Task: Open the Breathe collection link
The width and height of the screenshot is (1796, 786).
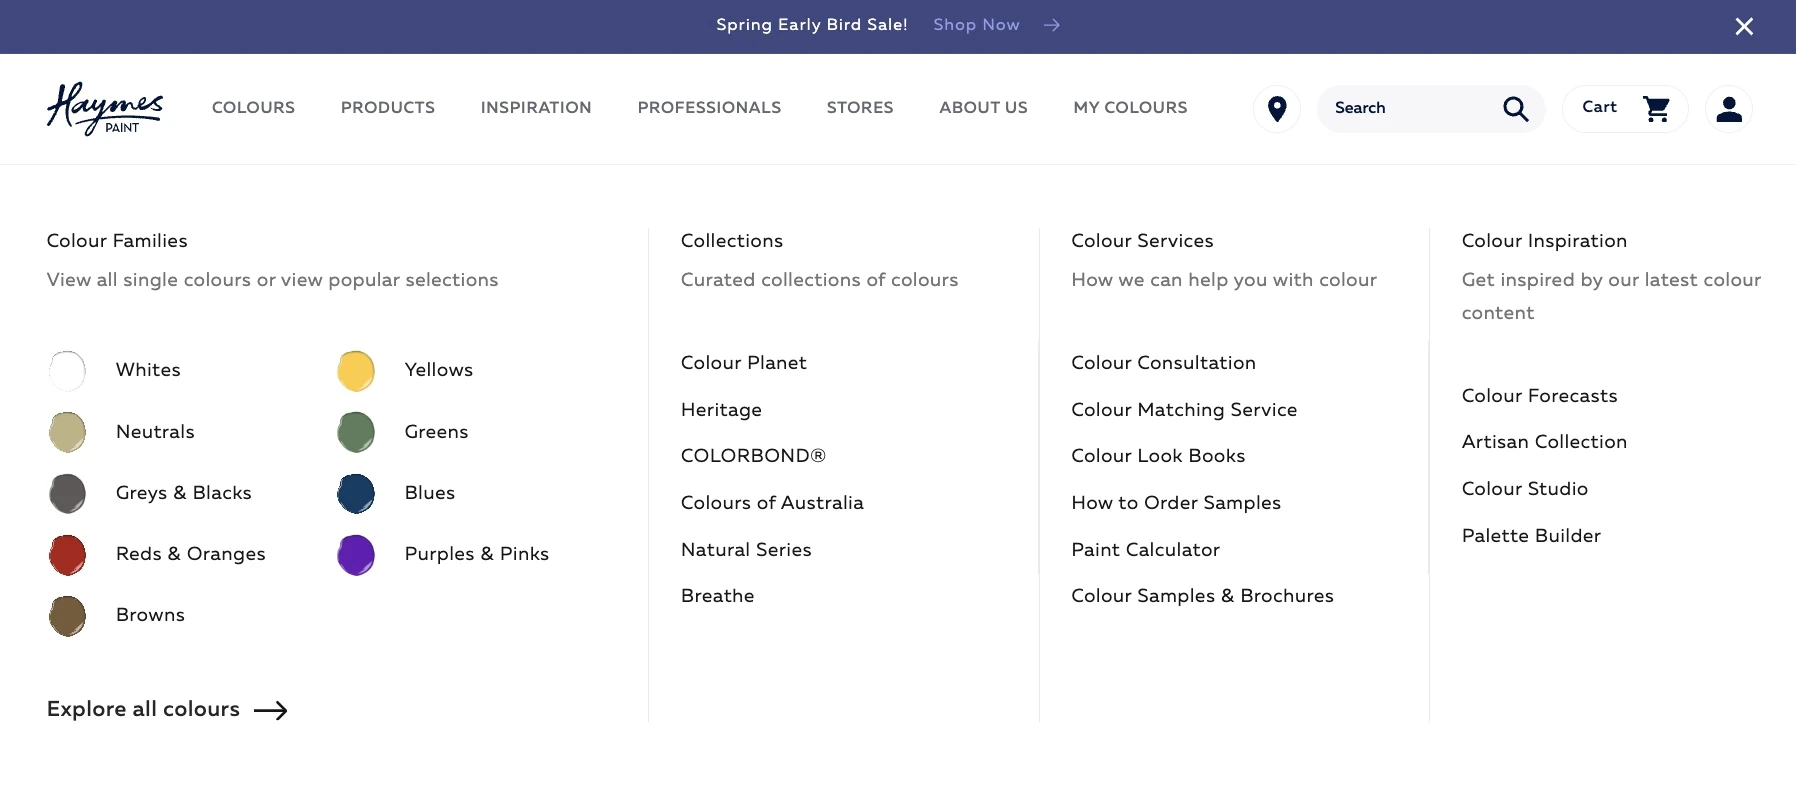Action: pyautogui.click(x=717, y=596)
